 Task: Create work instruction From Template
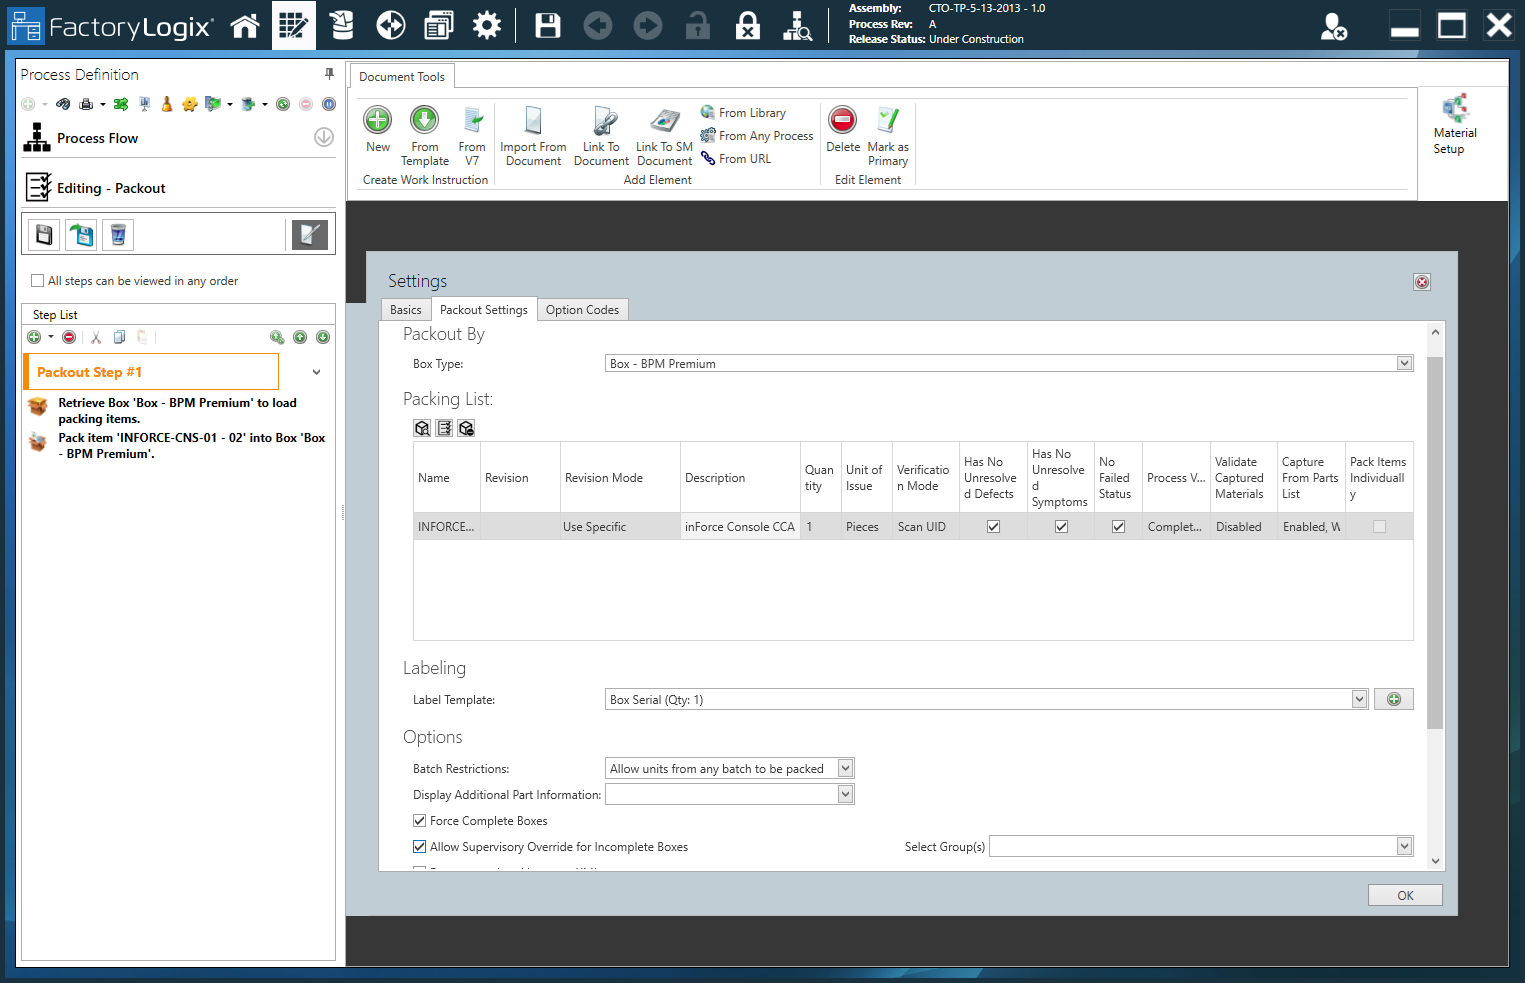[x=424, y=132]
